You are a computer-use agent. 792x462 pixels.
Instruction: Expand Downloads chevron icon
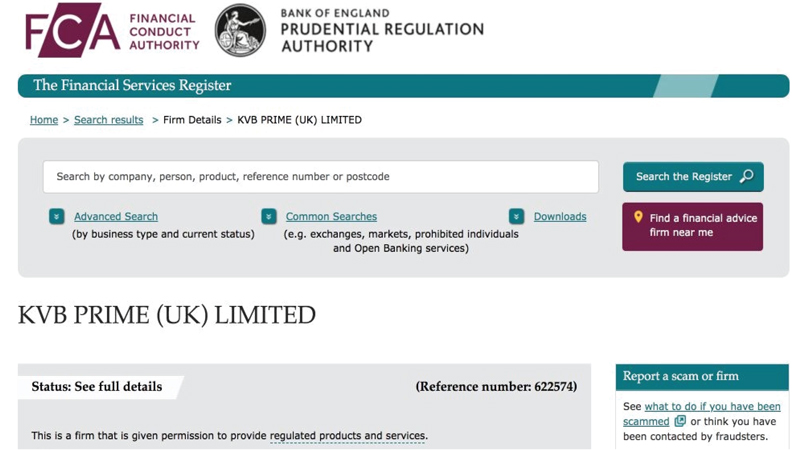pos(516,217)
